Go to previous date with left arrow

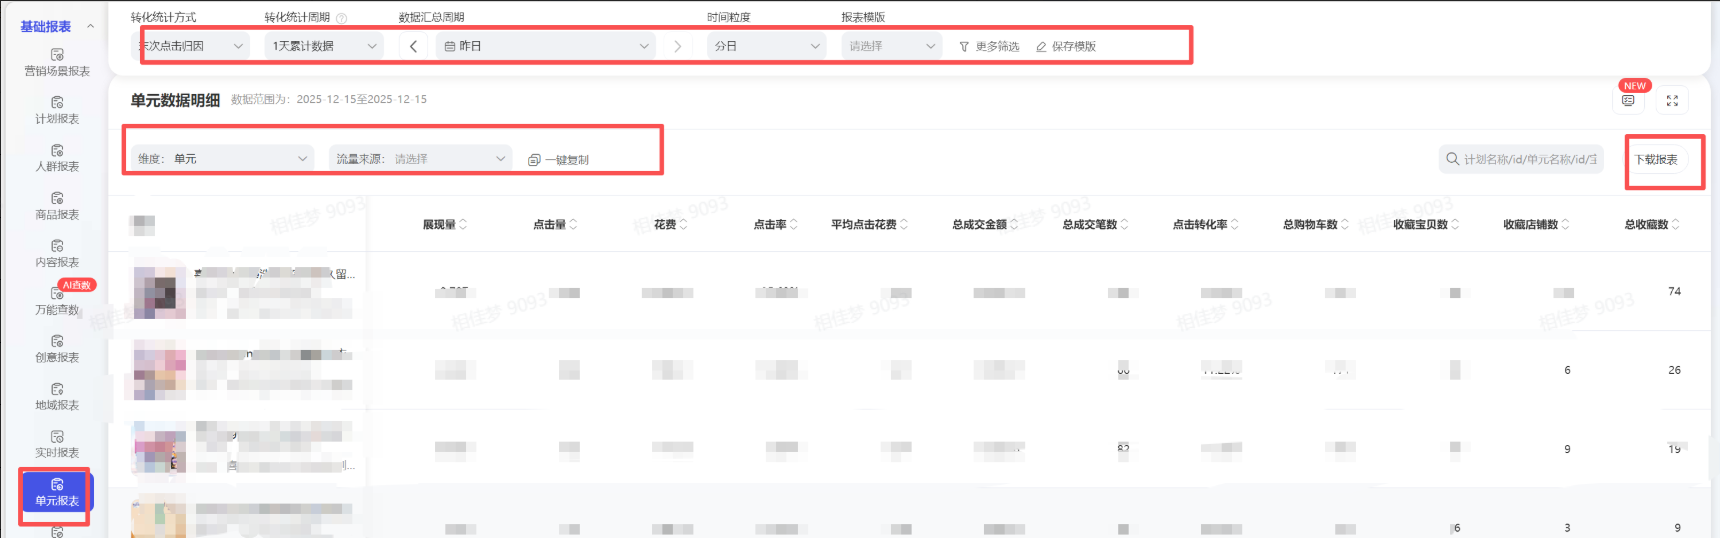pyautogui.click(x=413, y=46)
